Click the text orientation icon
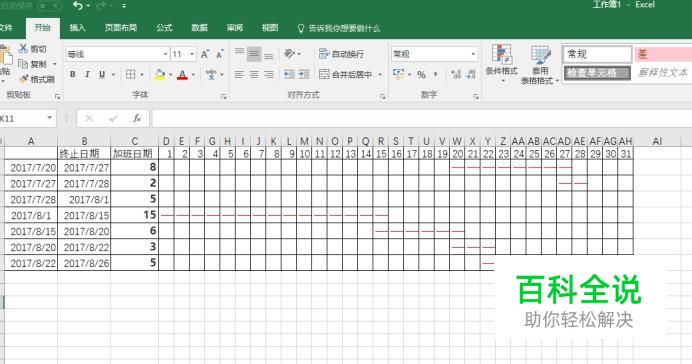This screenshot has height=364, width=692. pos(290,53)
